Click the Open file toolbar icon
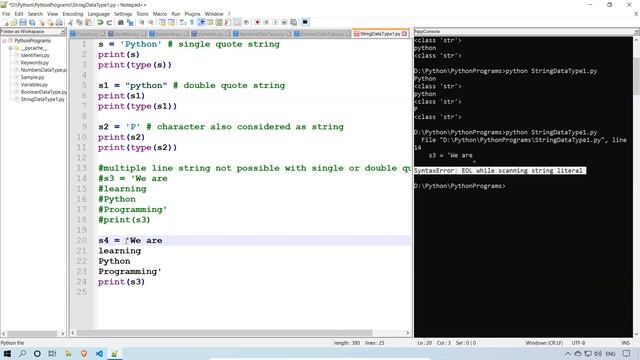 point(14,22)
